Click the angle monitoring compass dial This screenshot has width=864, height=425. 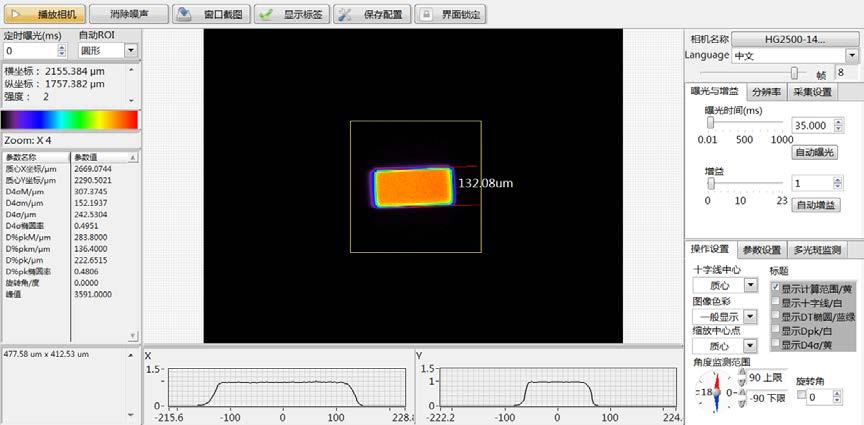click(x=714, y=391)
